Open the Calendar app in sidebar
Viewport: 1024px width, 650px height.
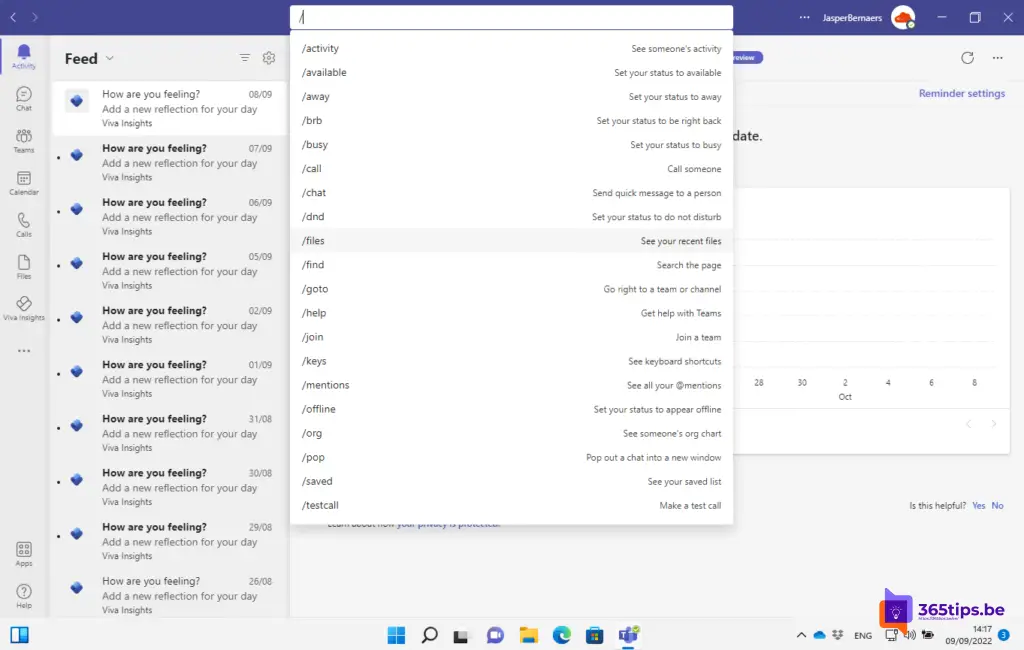[x=24, y=182]
